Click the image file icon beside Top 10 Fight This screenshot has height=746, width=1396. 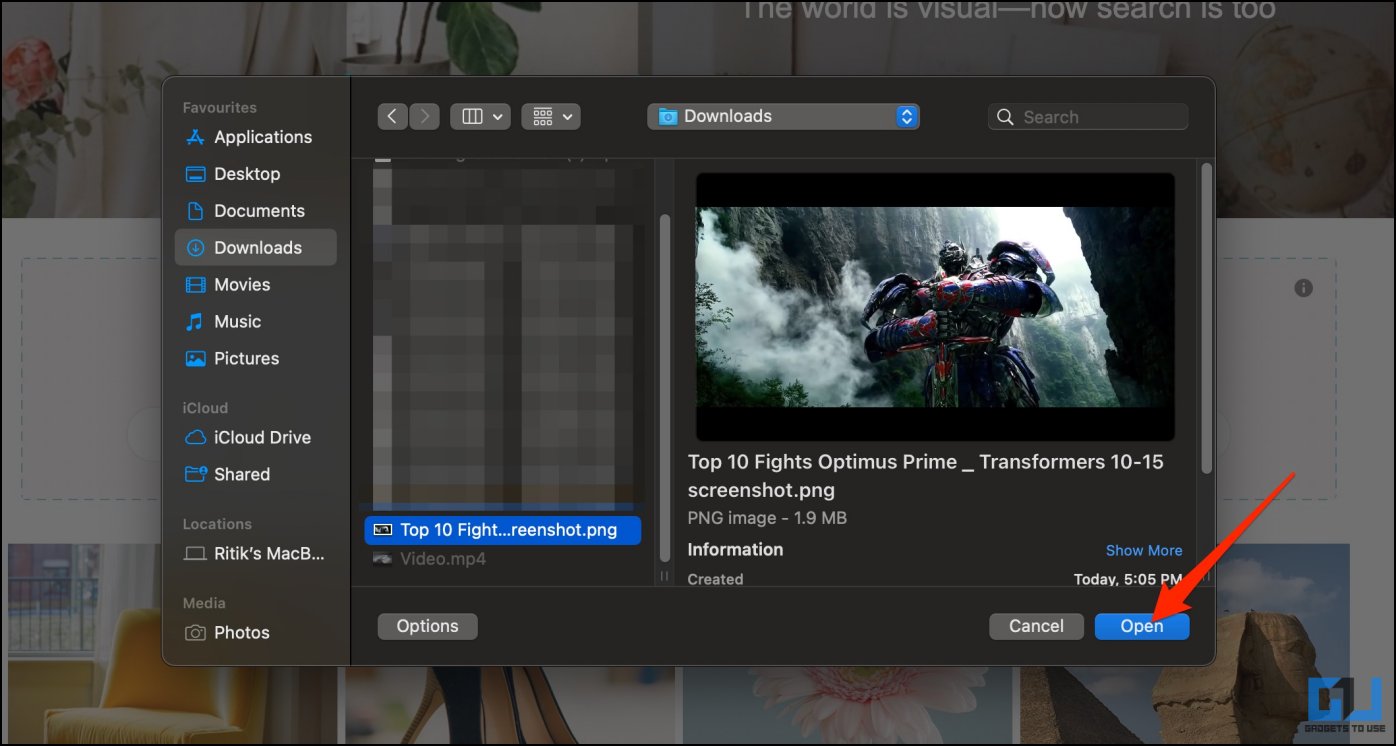pos(382,530)
